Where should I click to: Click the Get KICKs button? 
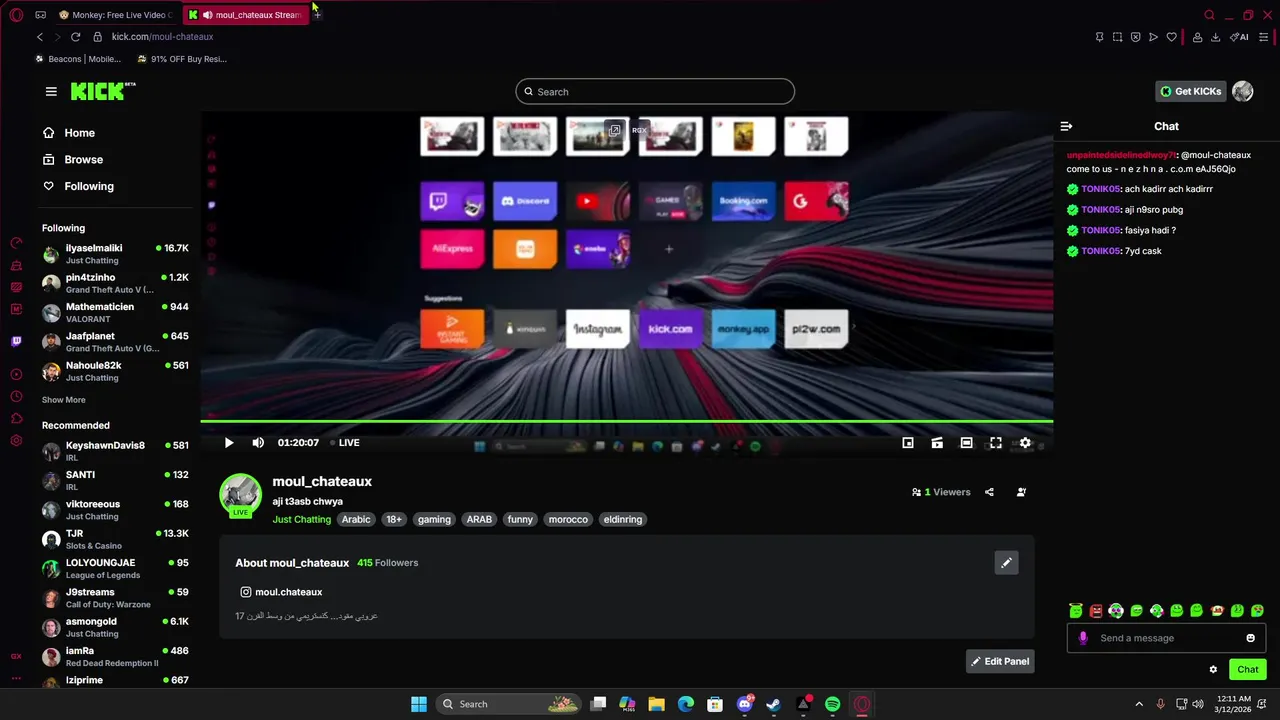tap(1190, 91)
